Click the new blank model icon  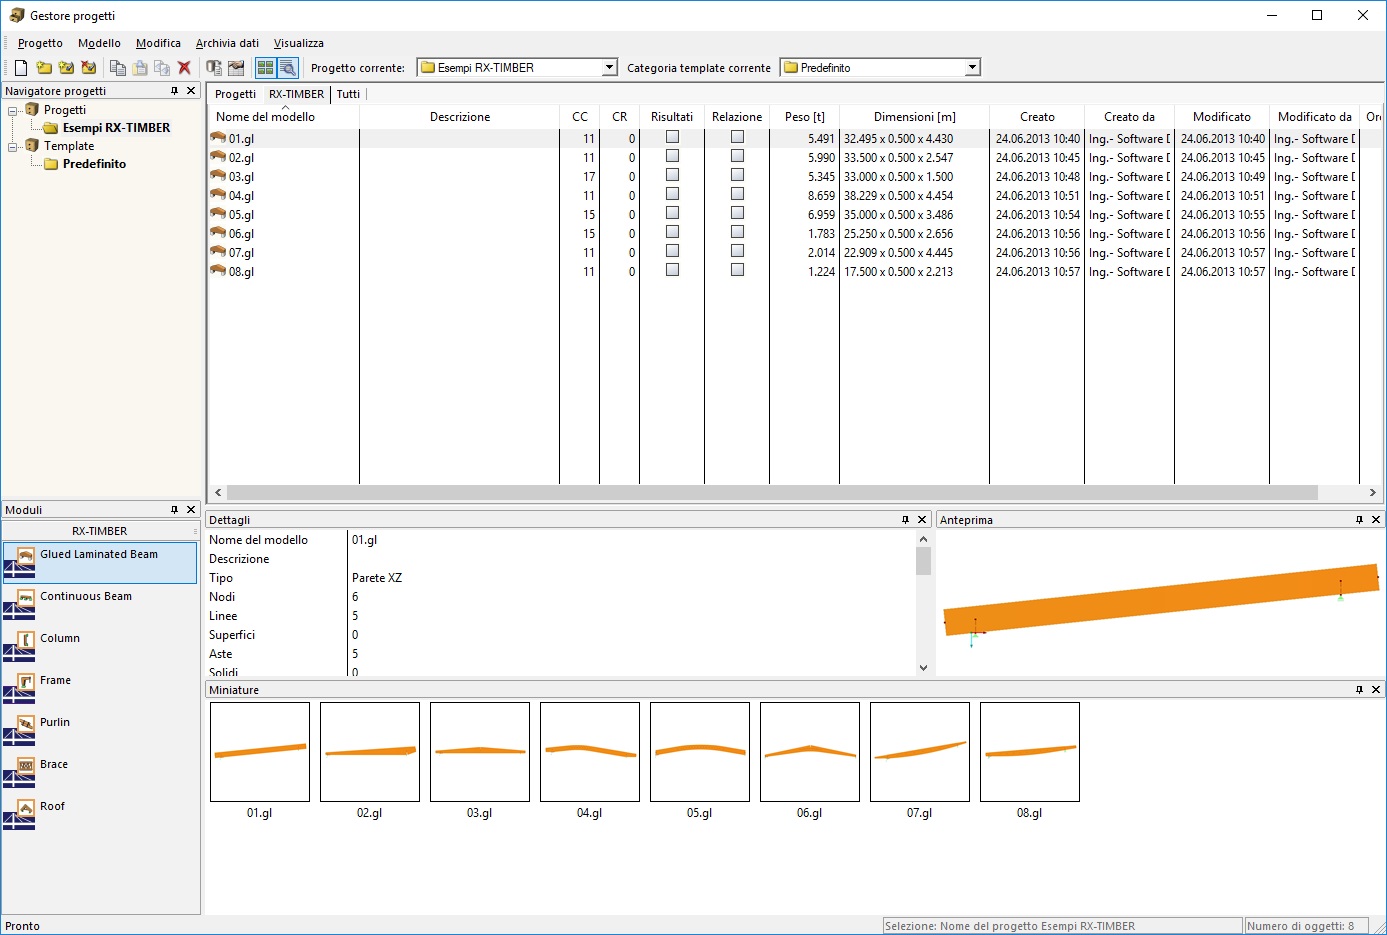21,68
